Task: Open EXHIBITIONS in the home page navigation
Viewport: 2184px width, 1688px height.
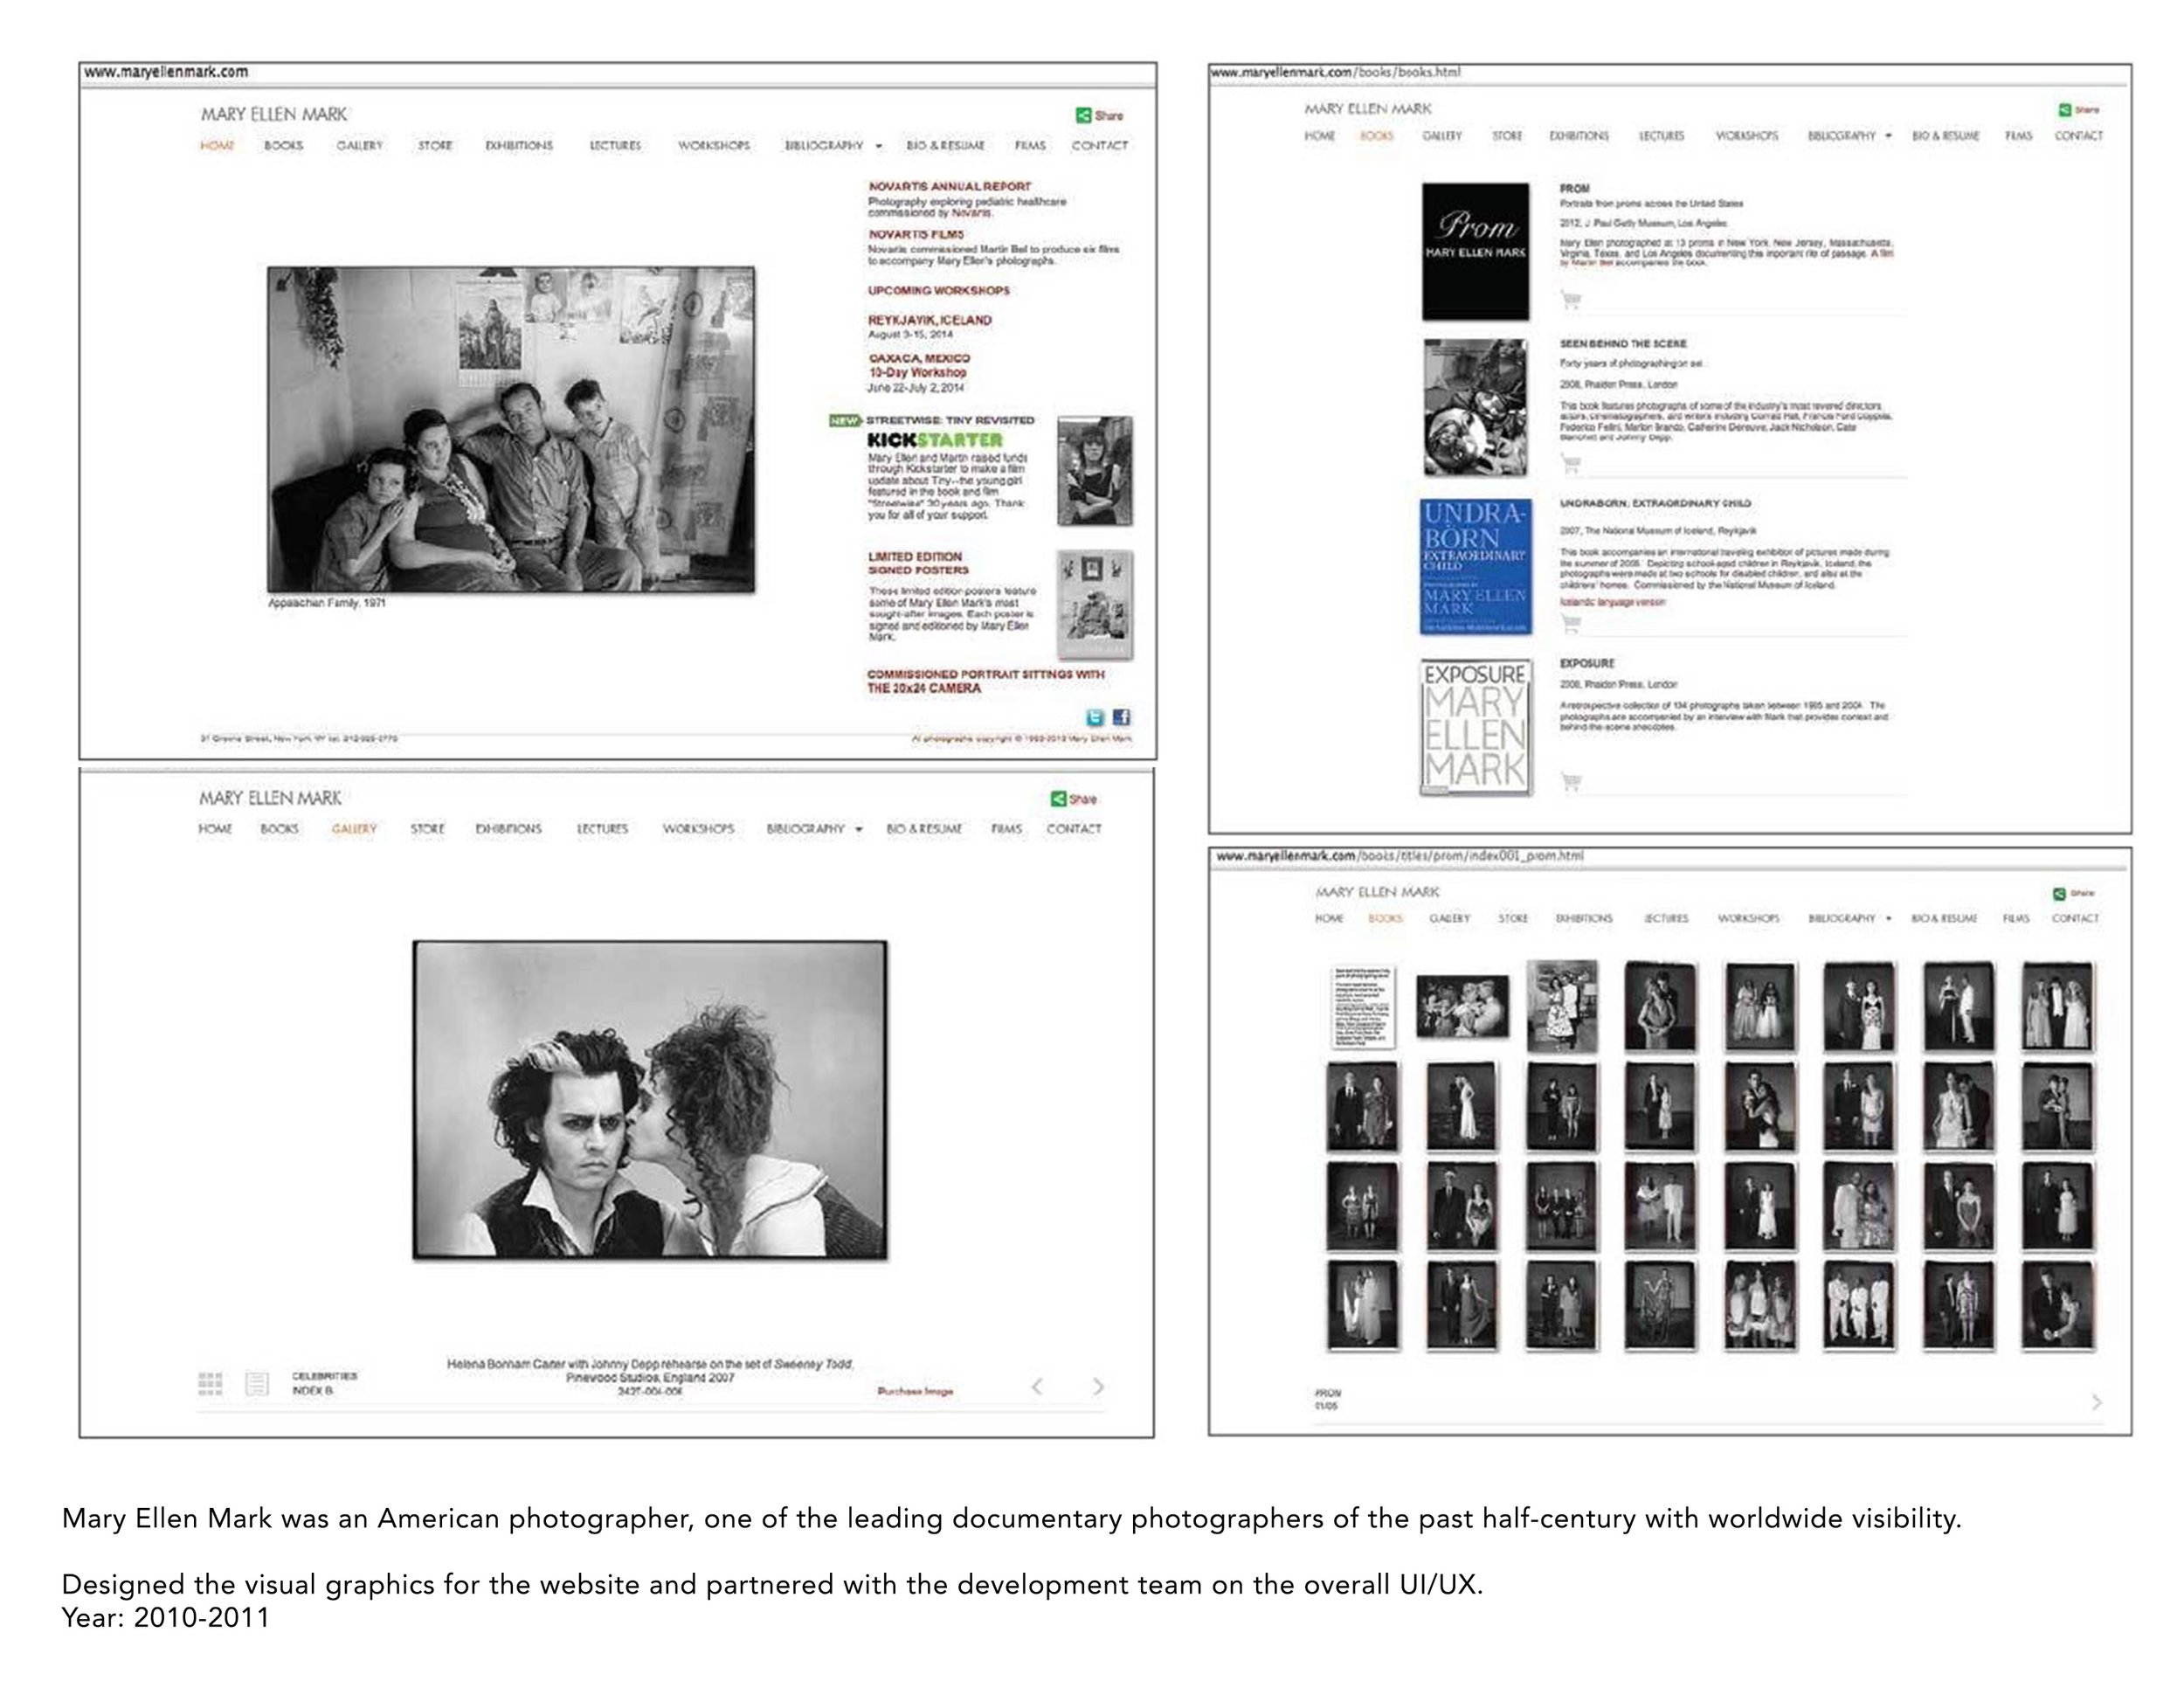Action: 519,146
